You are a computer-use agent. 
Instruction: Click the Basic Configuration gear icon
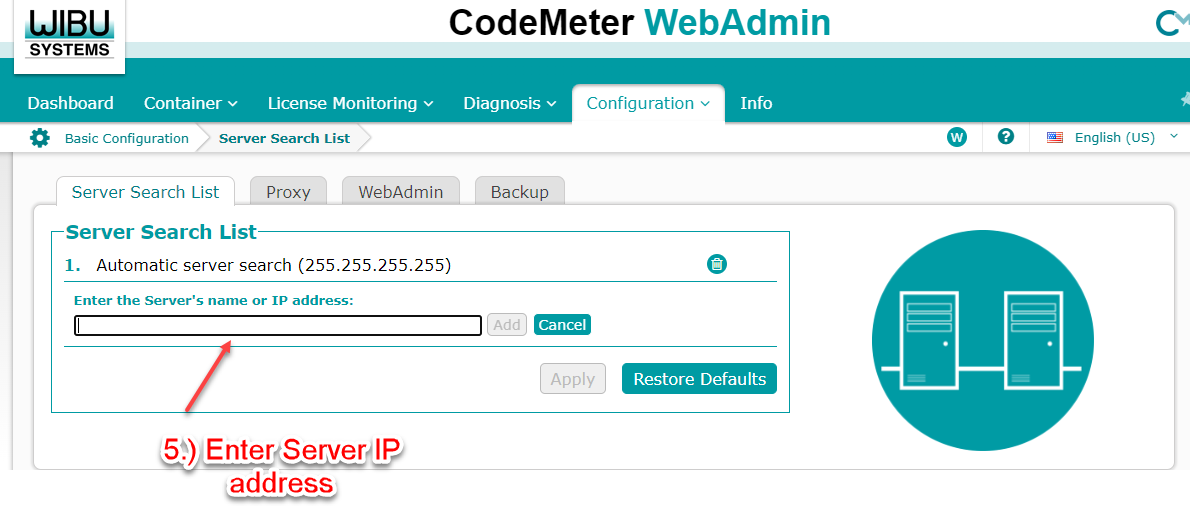pos(39,138)
